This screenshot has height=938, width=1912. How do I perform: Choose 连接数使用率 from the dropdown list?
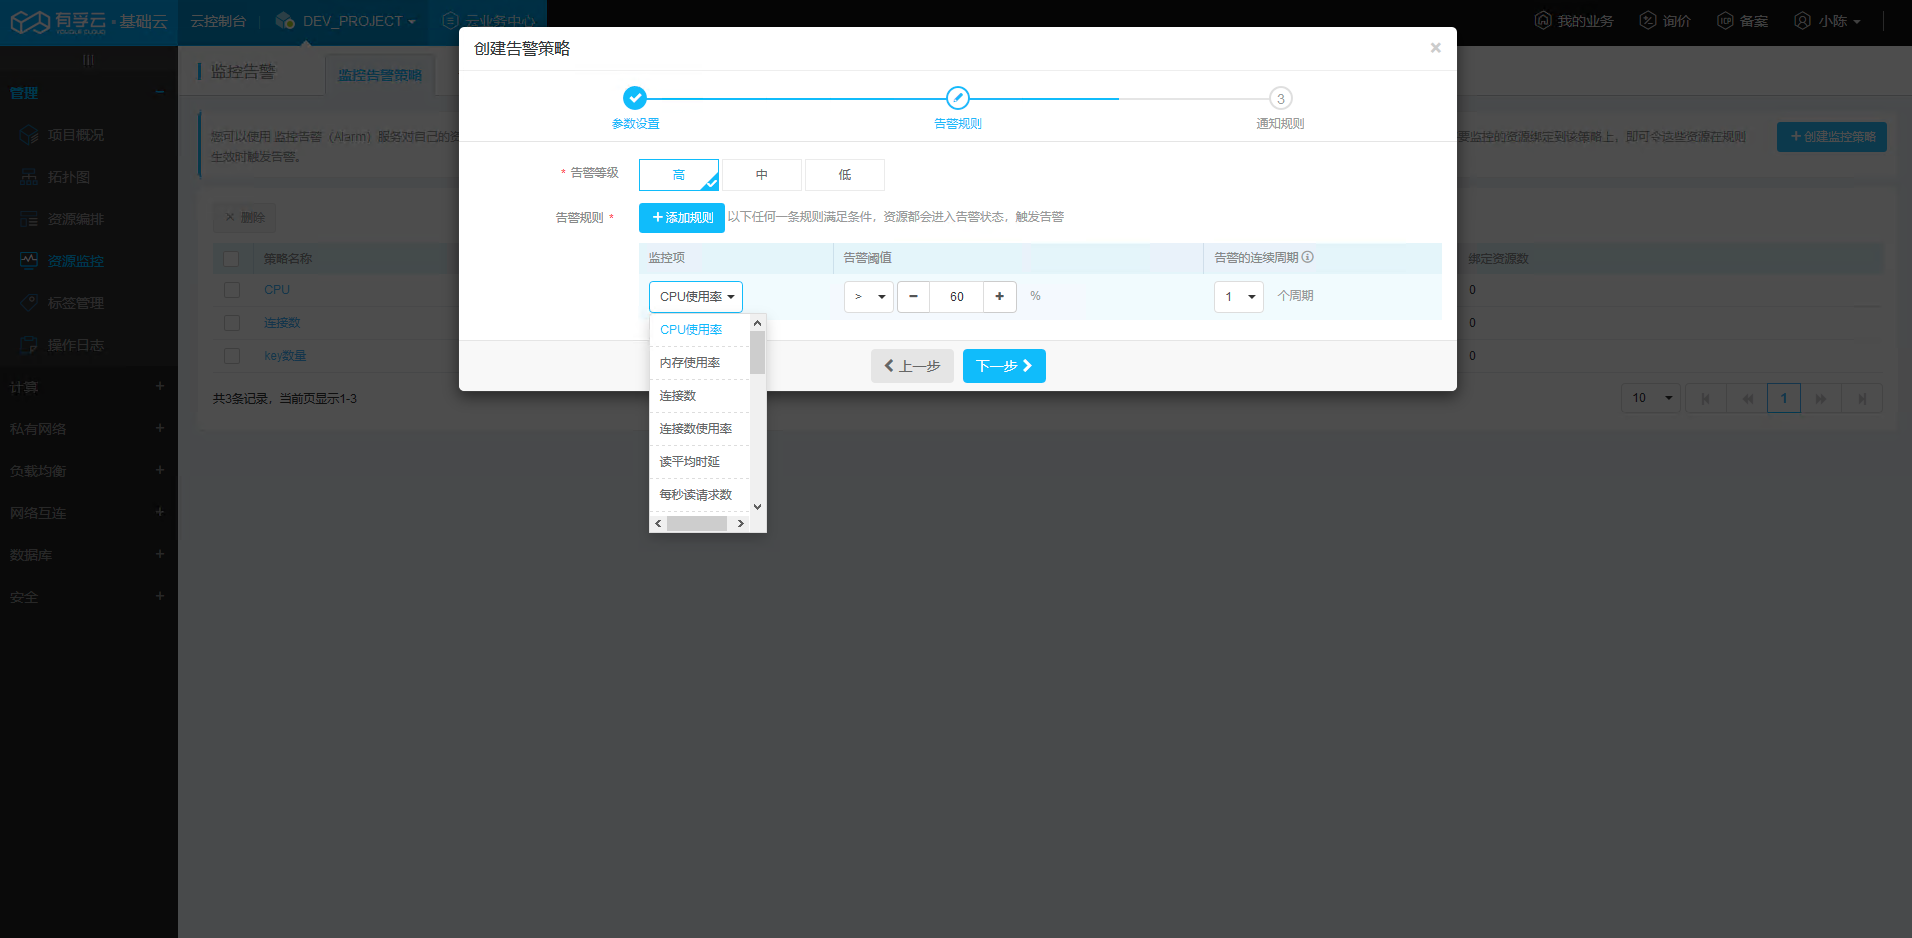point(696,429)
